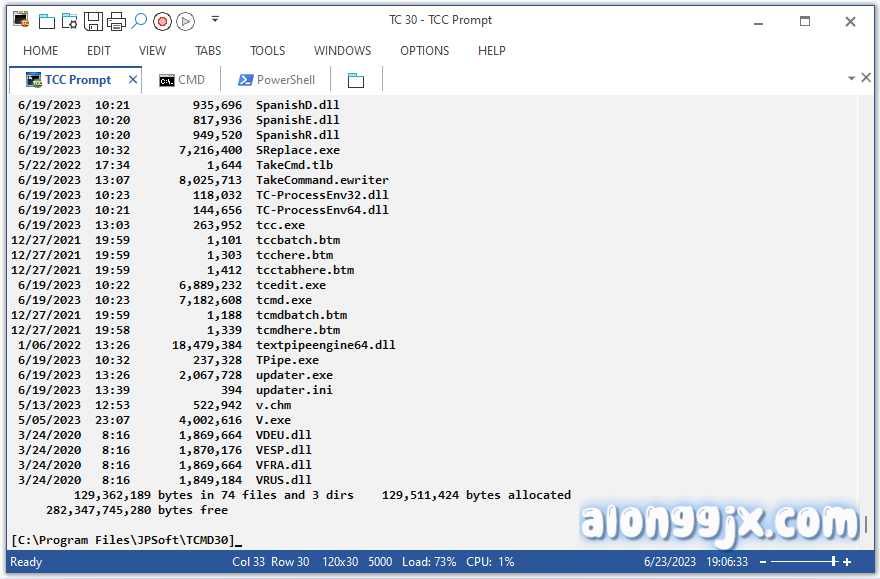Image resolution: width=880 pixels, height=579 pixels.
Task: Open the OPTIONS menu
Action: pos(424,51)
